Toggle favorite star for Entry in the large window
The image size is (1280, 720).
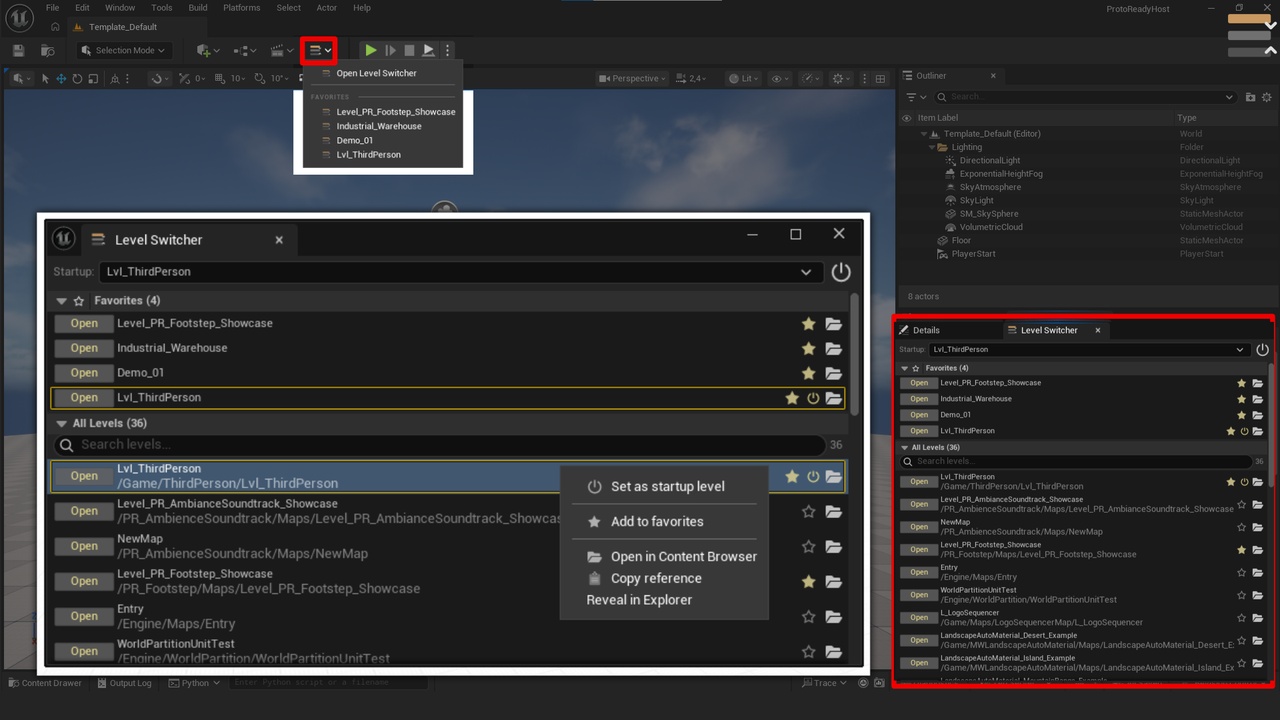click(808, 617)
